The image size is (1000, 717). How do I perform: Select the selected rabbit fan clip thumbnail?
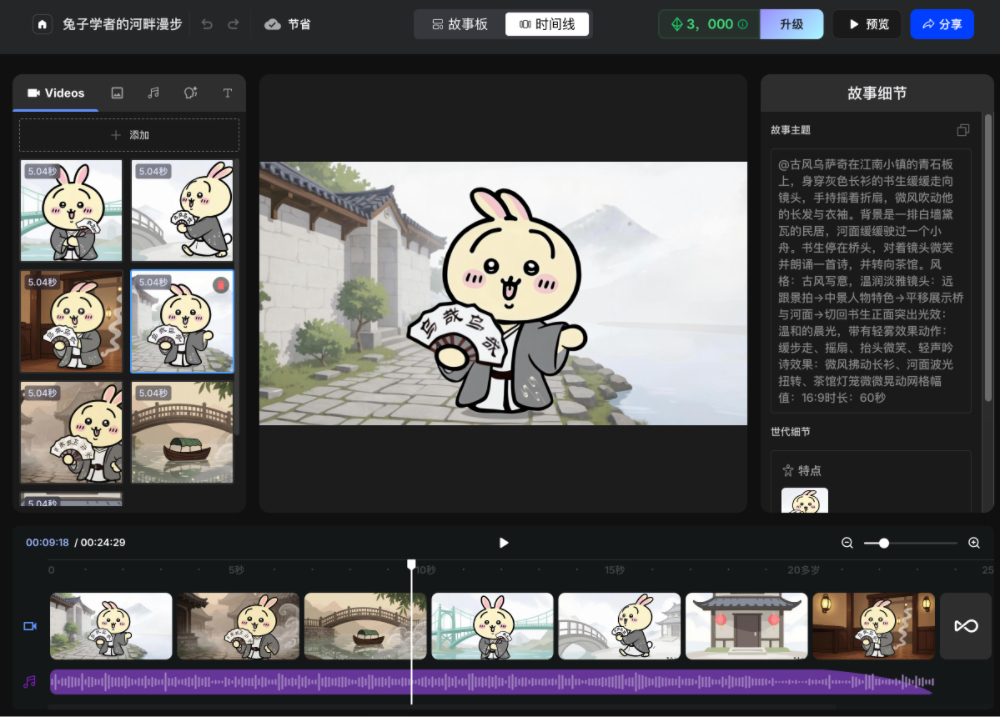click(181, 321)
